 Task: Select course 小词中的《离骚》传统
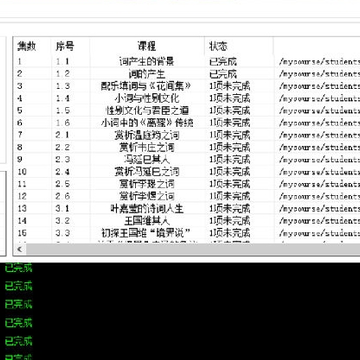pyautogui.click(x=147, y=123)
